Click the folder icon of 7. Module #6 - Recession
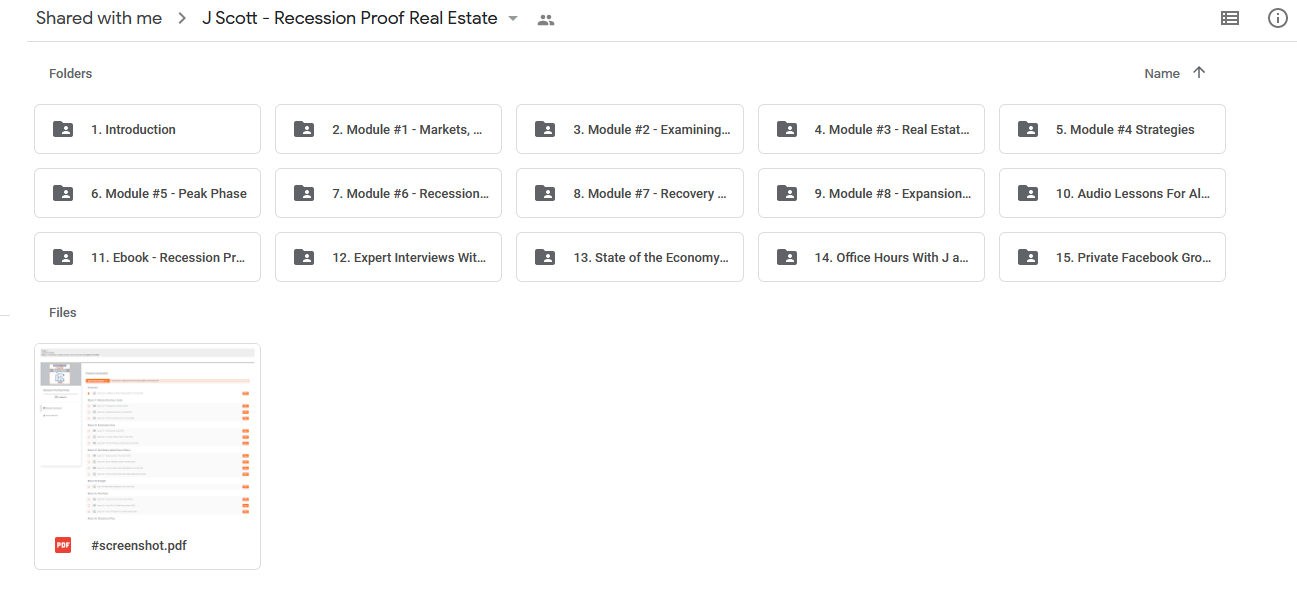The image size is (1297, 589). tap(304, 193)
